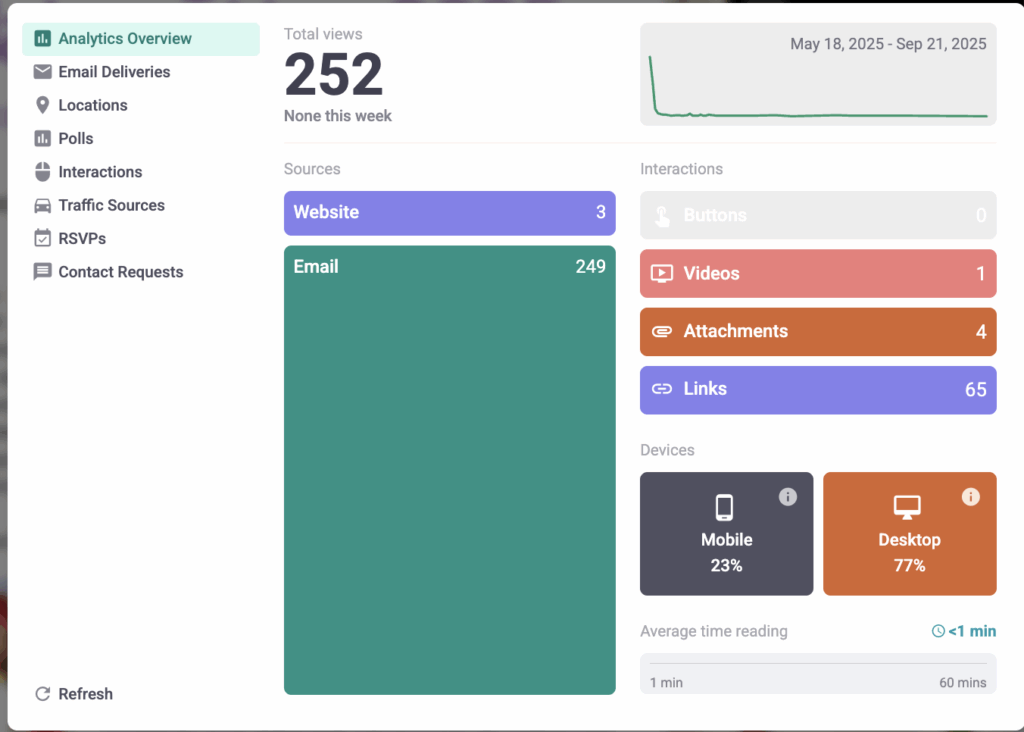Image resolution: width=1024 pixels, height=732 pixels.
Task: Select the Email source bar
Action: 449,469
